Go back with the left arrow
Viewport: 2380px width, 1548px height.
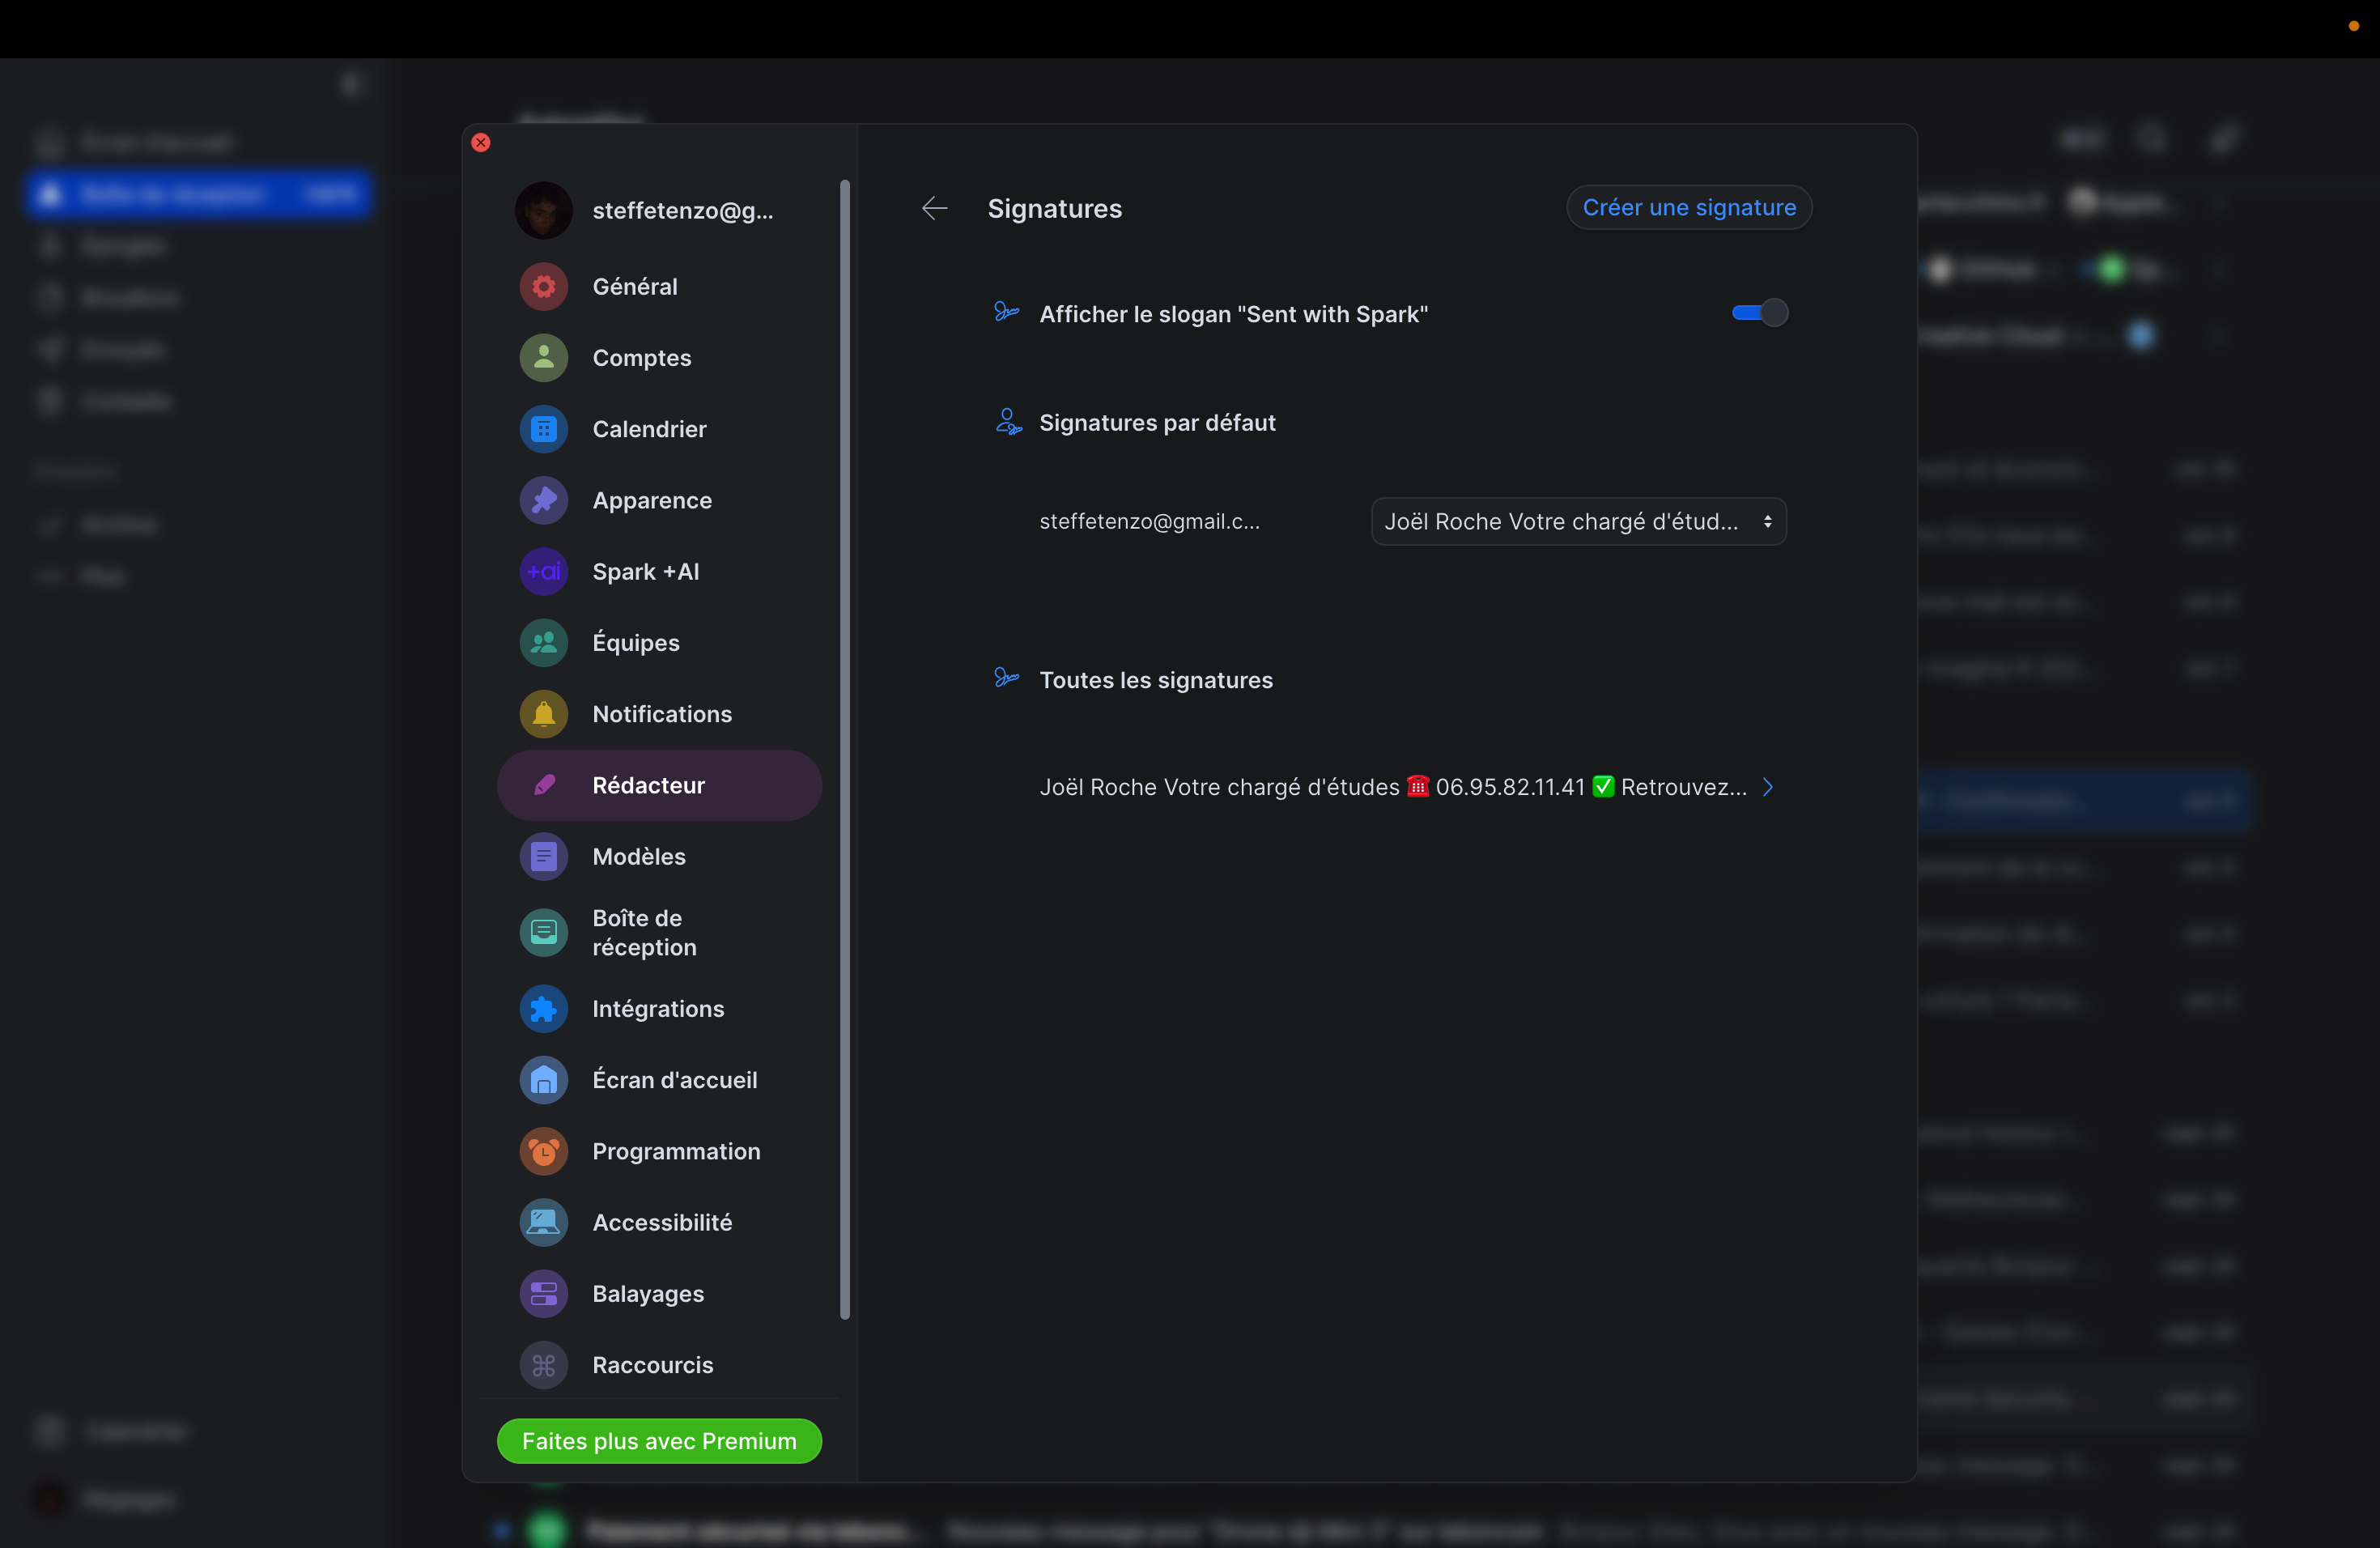click(934, 208)
